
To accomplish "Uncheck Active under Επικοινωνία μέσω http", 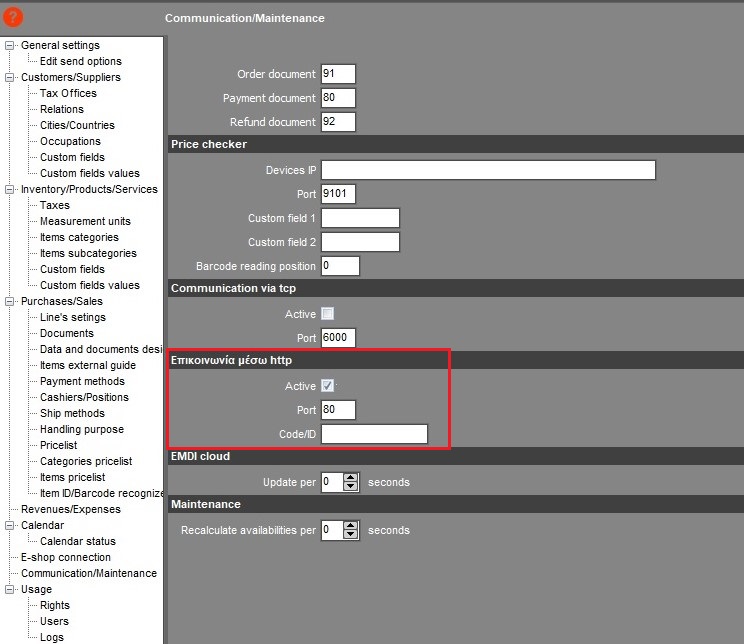I will 327,385.
